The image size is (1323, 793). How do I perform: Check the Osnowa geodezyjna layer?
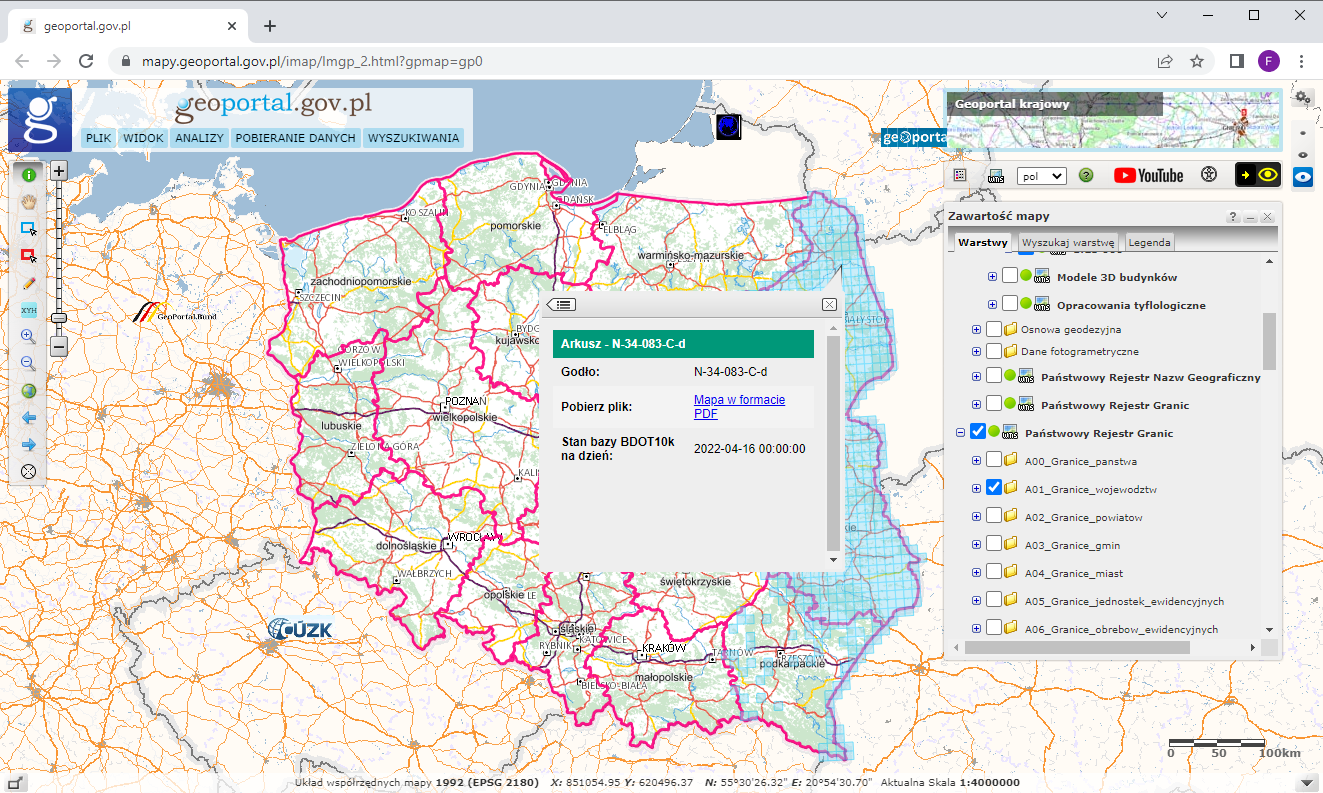click(994, 329)
